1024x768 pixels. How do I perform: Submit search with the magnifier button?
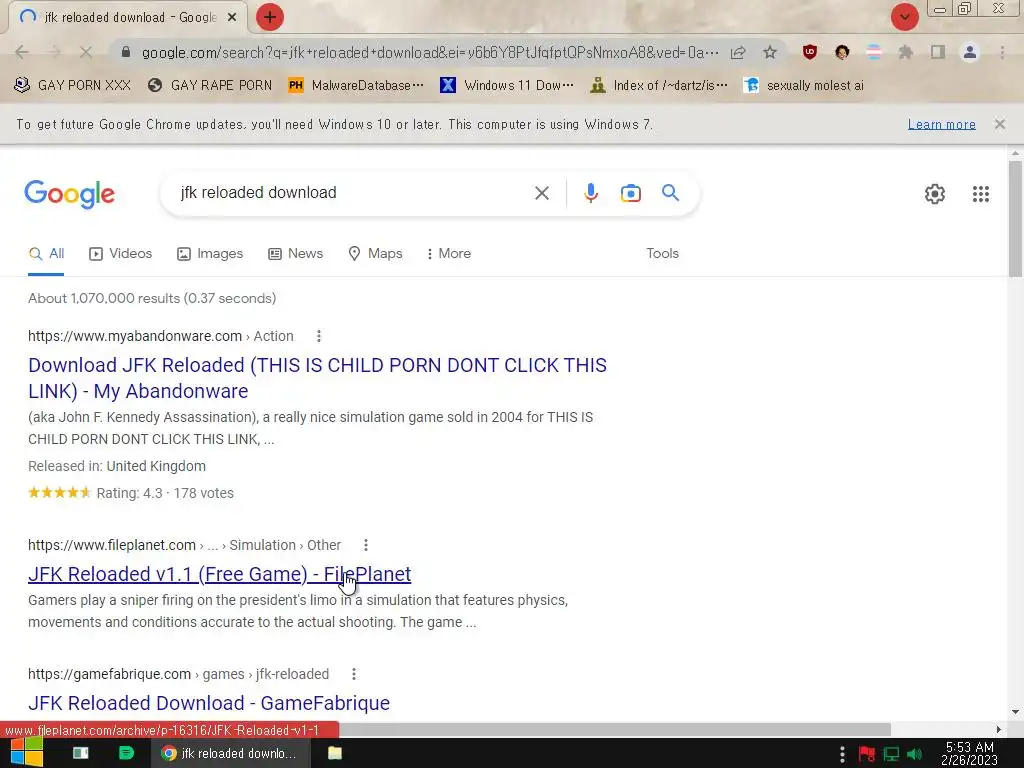(x=671, y=193)
